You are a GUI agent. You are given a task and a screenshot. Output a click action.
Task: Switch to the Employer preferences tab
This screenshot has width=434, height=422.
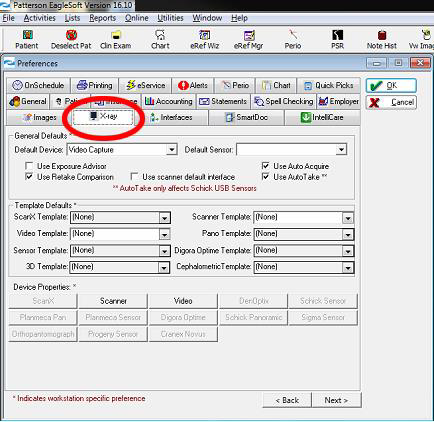pos(339,101)
